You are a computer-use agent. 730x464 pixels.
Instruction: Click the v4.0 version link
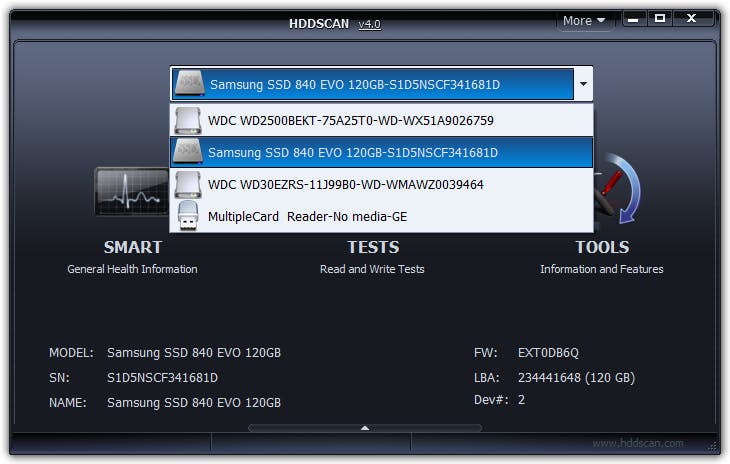(369, 24)
